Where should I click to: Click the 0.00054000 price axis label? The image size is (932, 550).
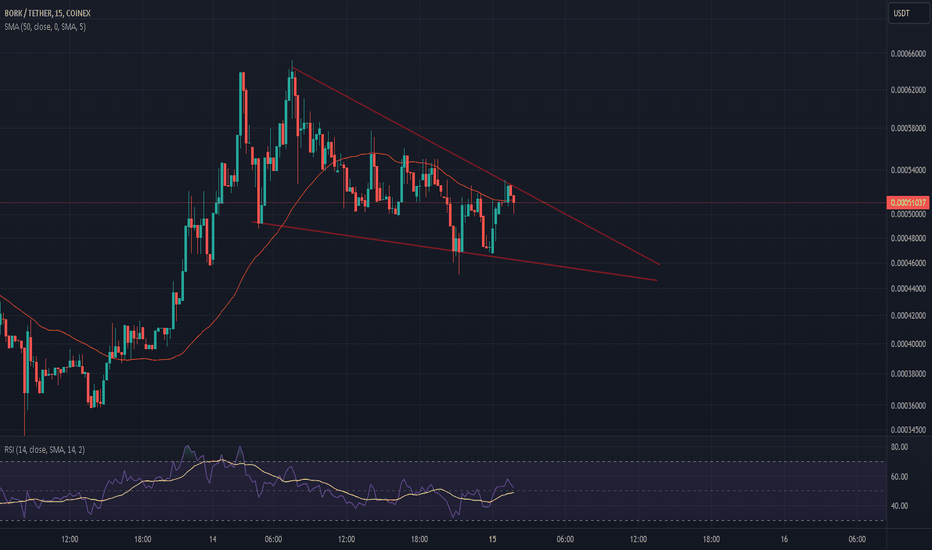[908, 170]
